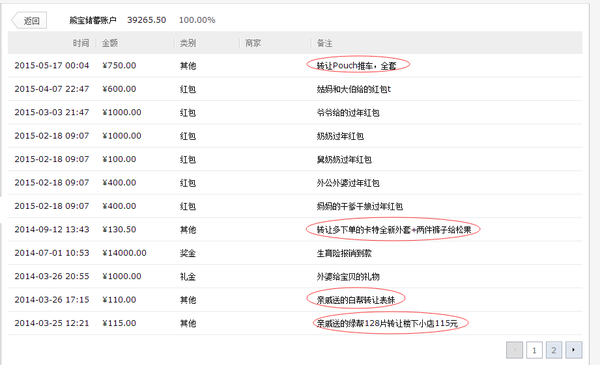This screenshot has width=600, height=365.
Task: Select the note 奶奶过年红包
Action: (340, 136)
